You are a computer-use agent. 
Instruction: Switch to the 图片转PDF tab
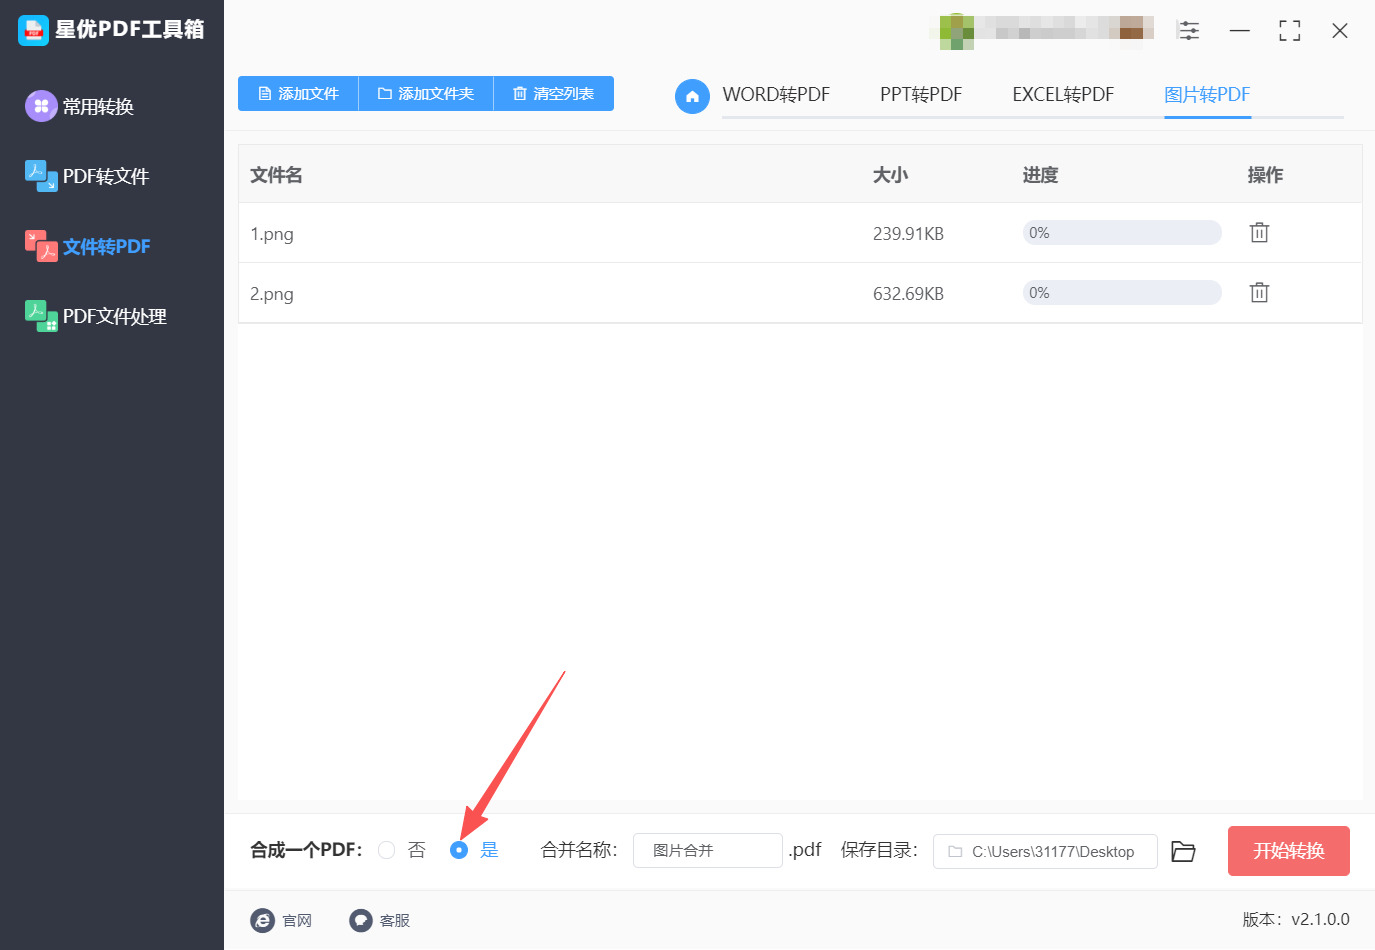(1207, 95)
